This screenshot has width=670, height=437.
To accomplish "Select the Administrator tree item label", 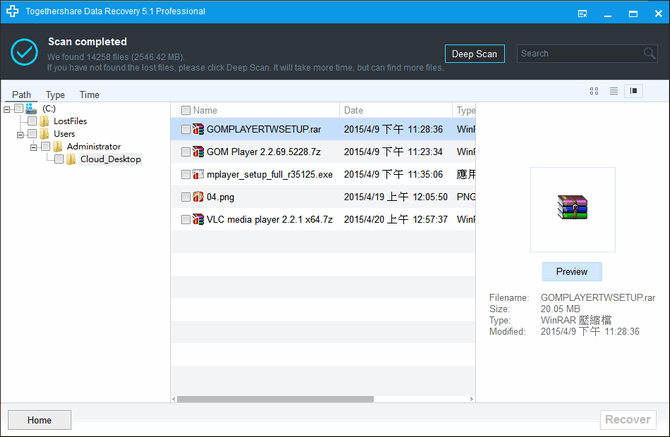I will click(x=94, y=147).
